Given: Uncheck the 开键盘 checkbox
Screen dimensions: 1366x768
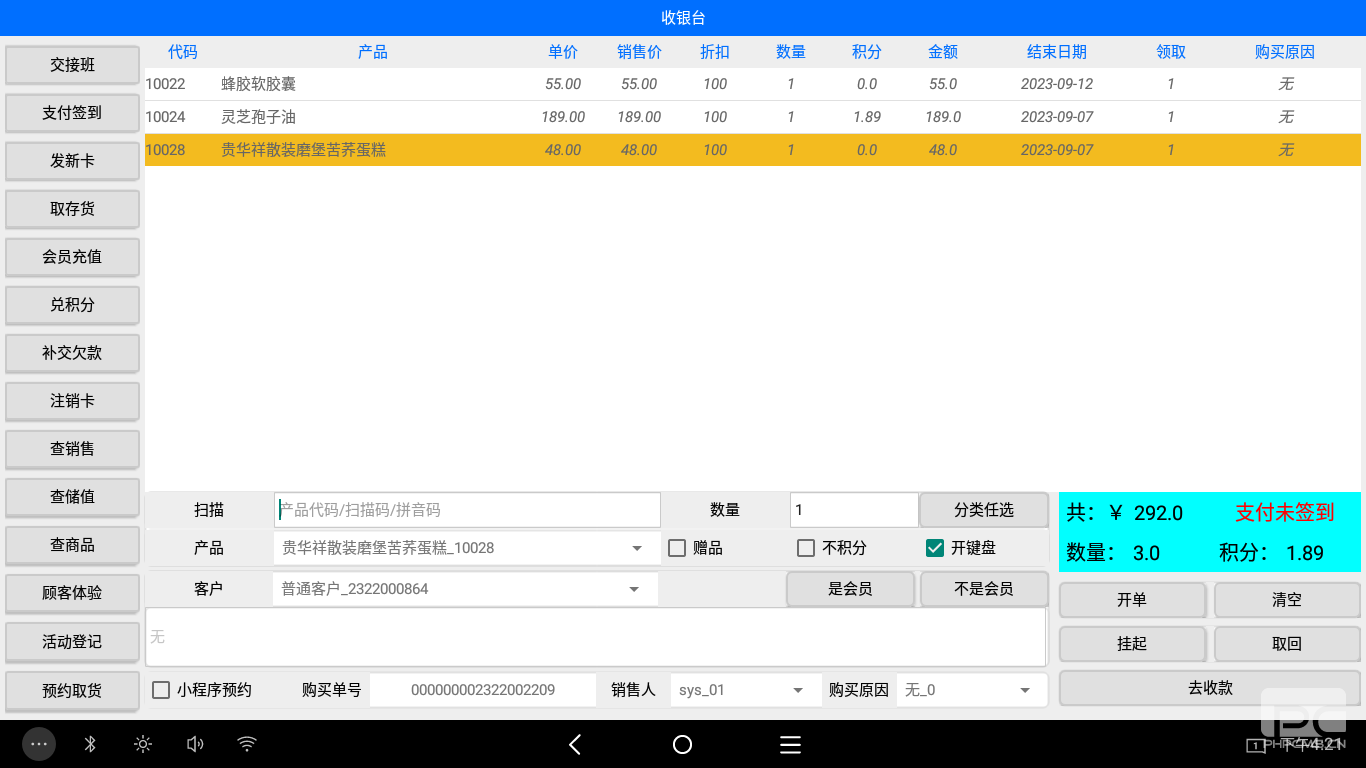Looking at the screenshot, I should (935, 548).
